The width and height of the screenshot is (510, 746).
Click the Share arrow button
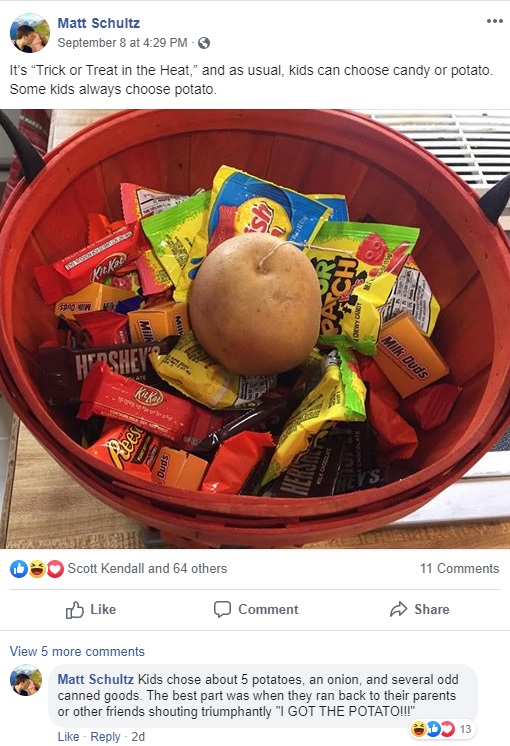419,609
